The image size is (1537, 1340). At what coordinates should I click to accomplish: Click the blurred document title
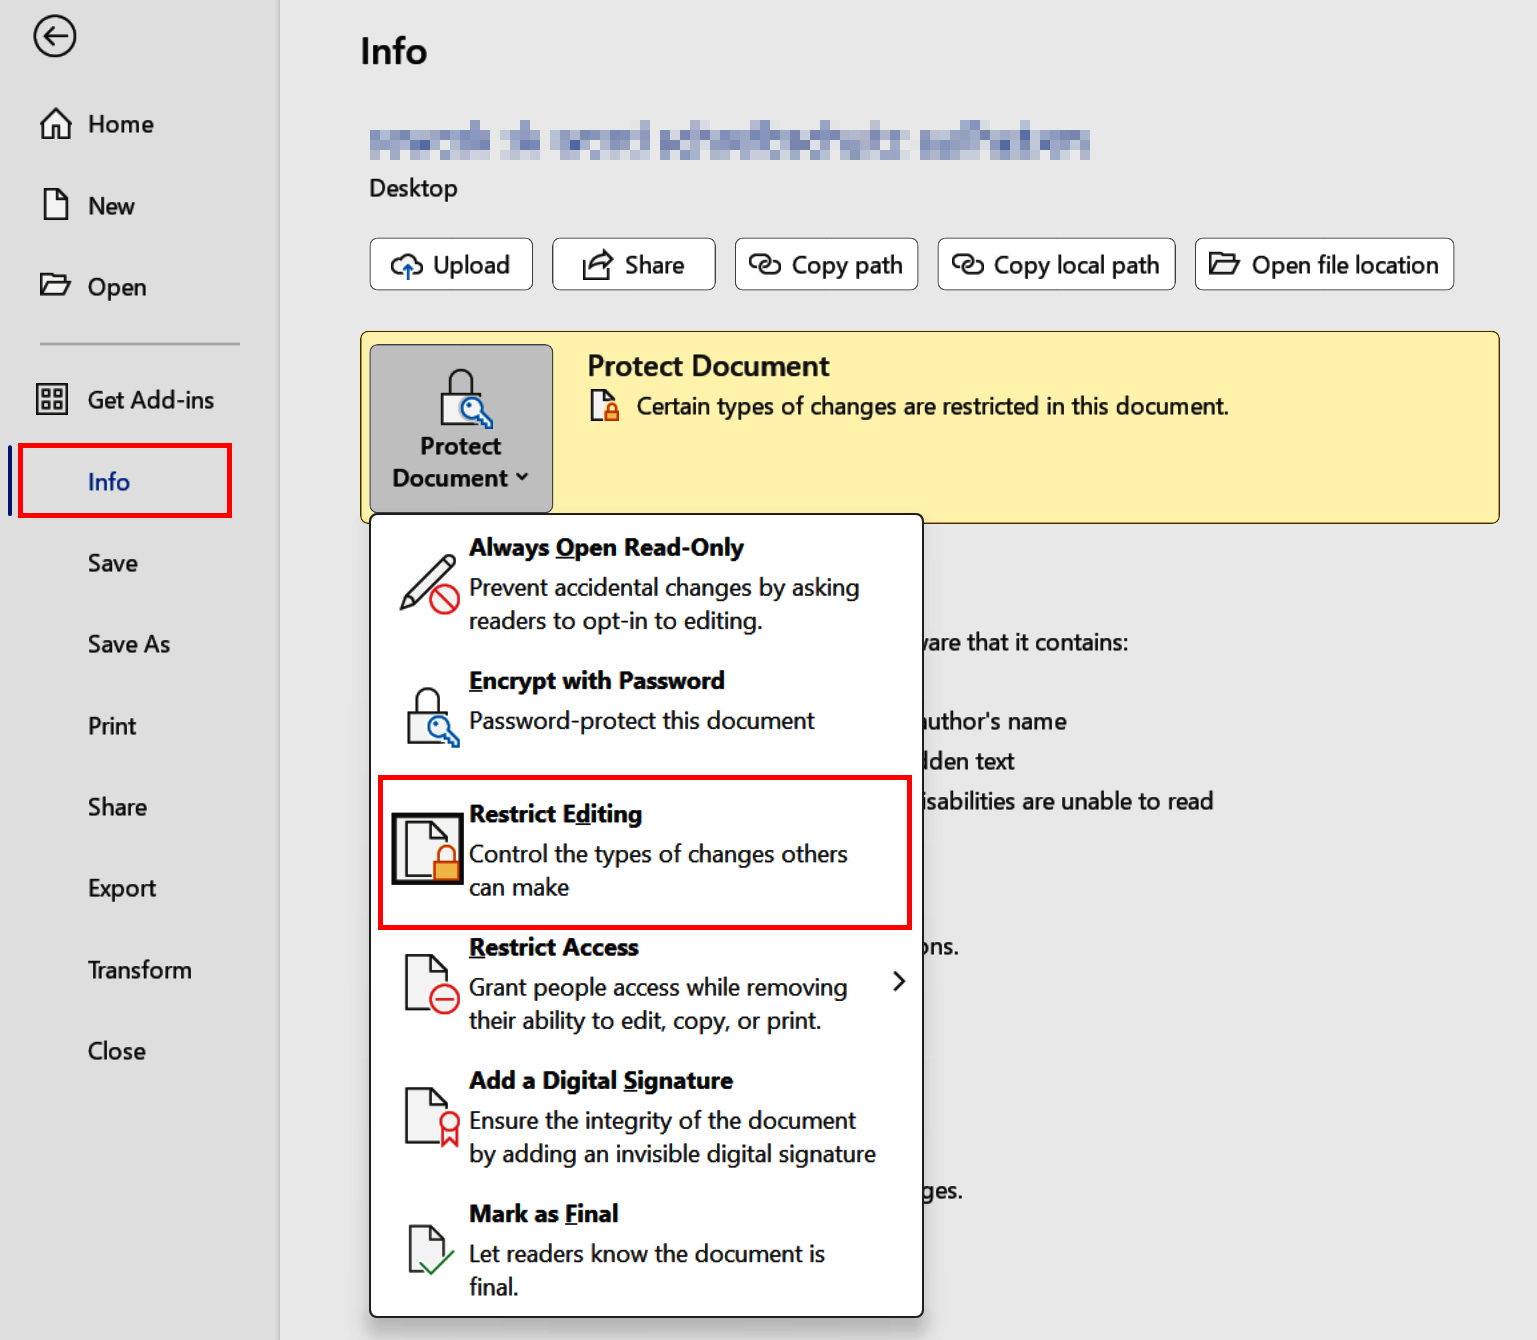[x=728, y=140]
